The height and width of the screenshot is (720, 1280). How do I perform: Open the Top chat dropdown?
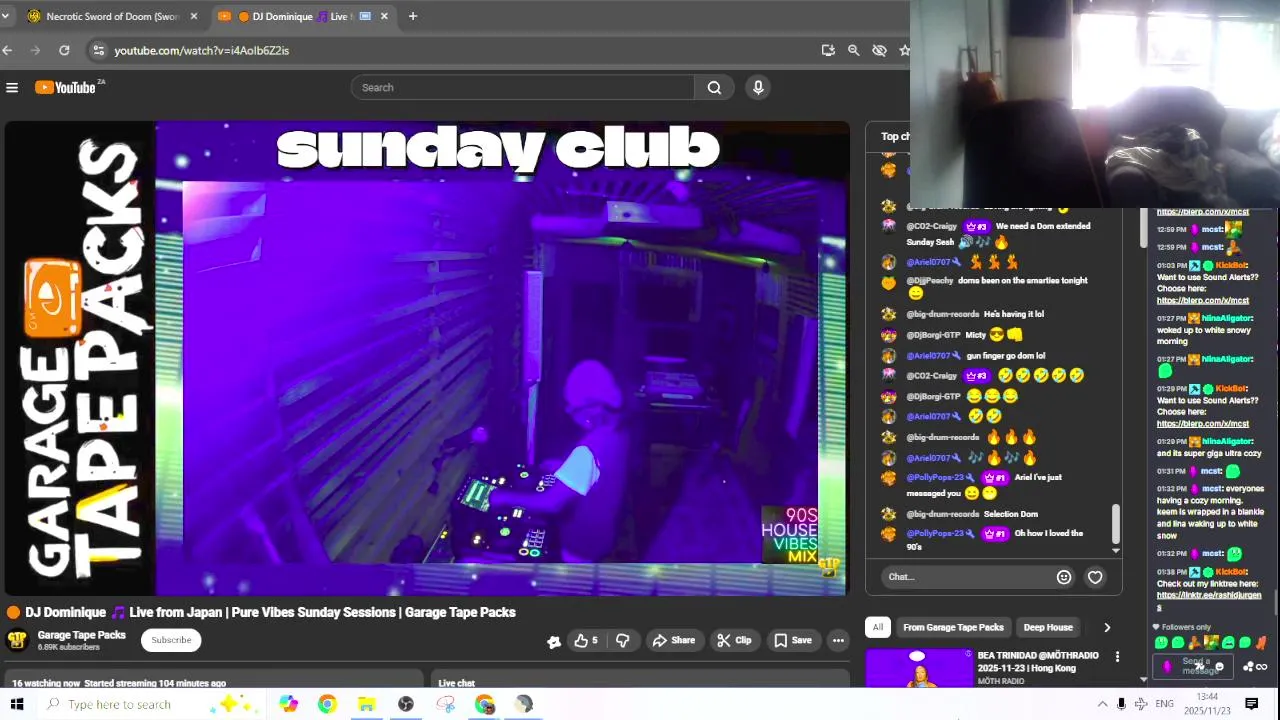pos(895,136)
